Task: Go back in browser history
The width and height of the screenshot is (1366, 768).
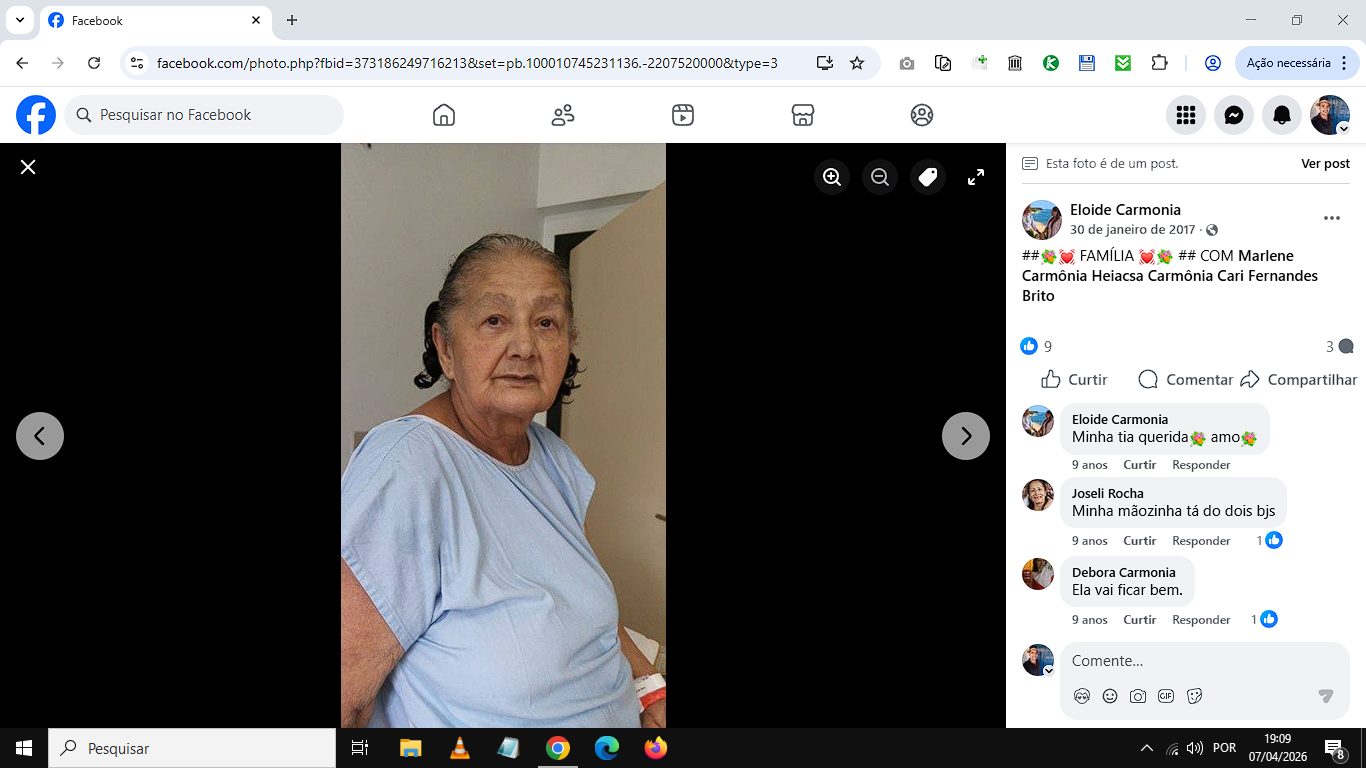Action: [x=22, y=63]
